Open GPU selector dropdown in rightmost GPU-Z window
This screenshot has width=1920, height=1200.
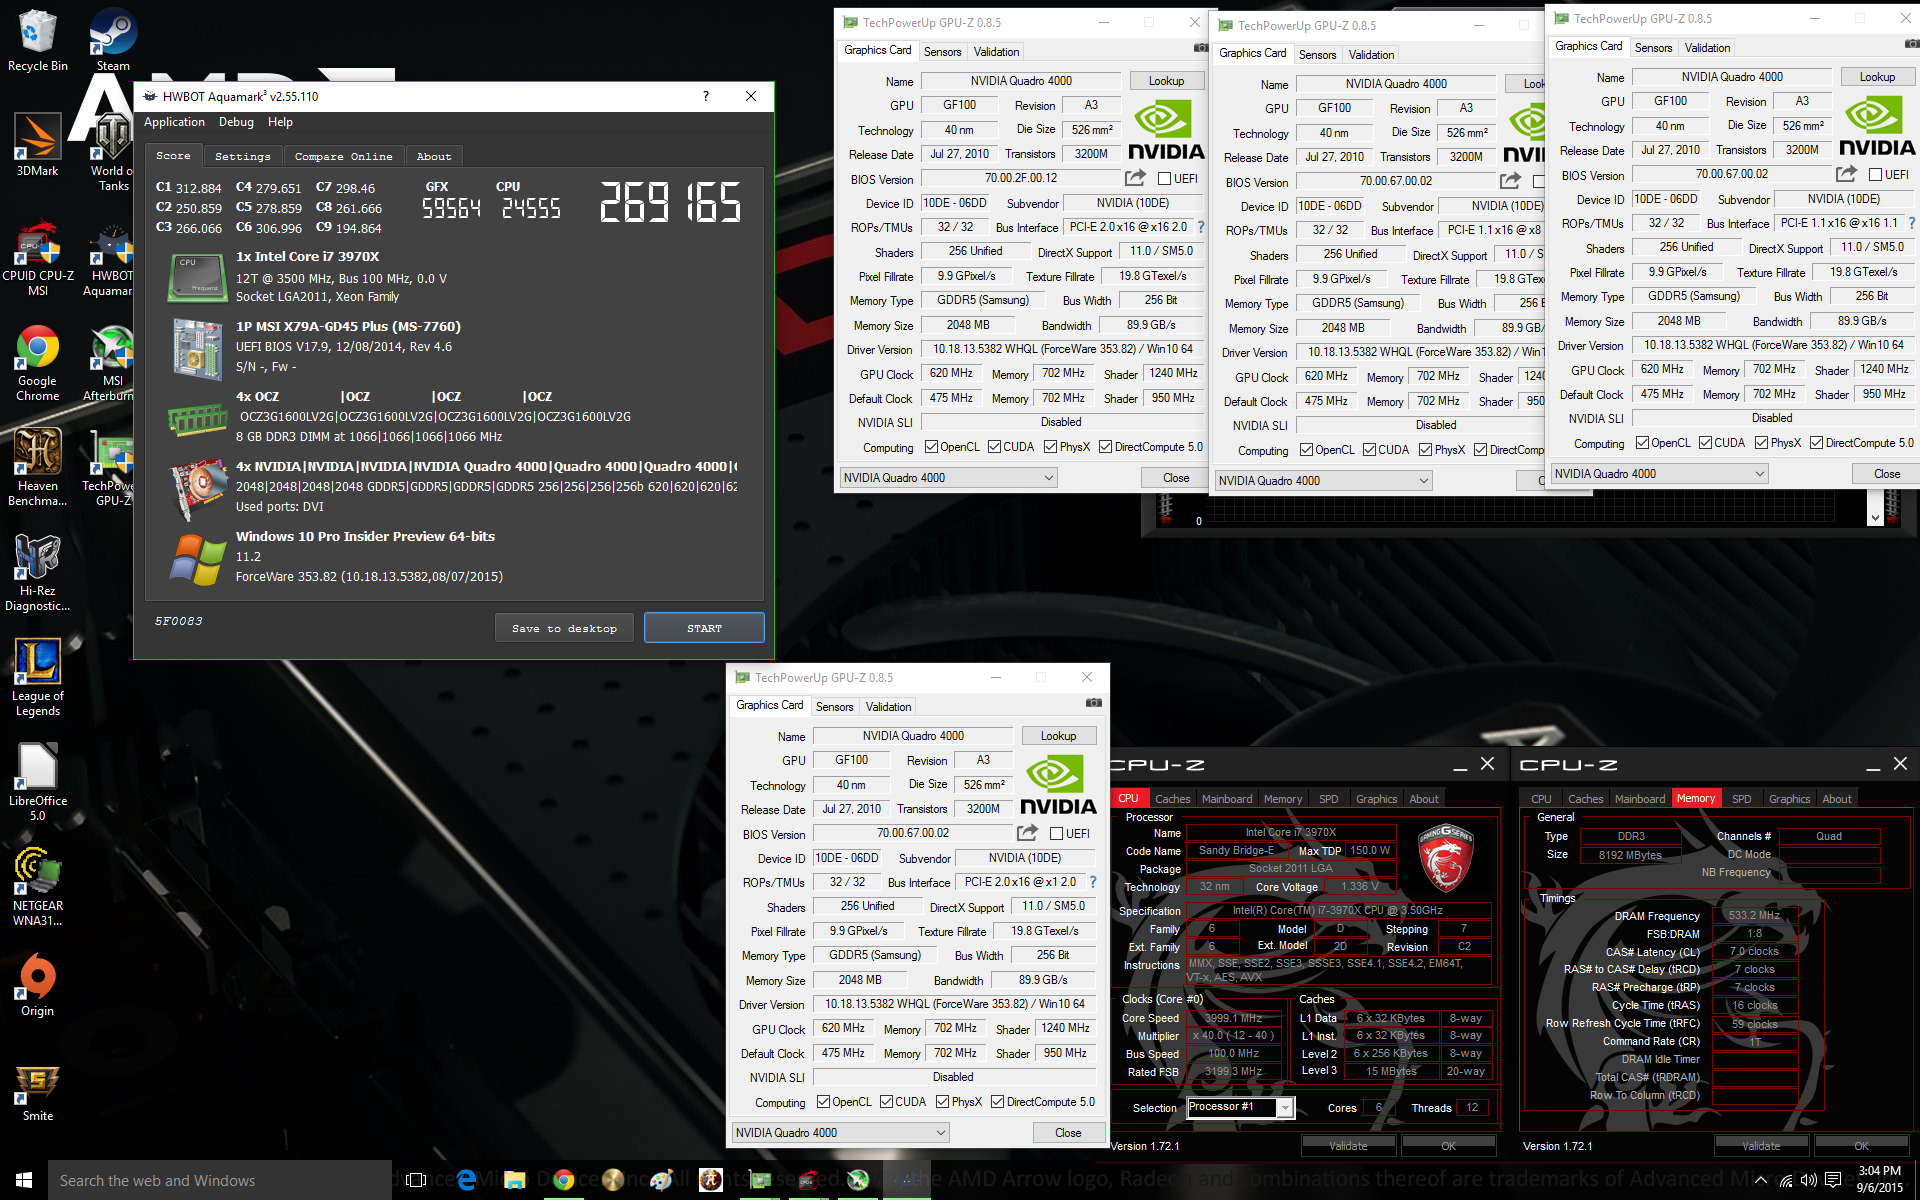pyautogui.click(x=1659, y=474)
